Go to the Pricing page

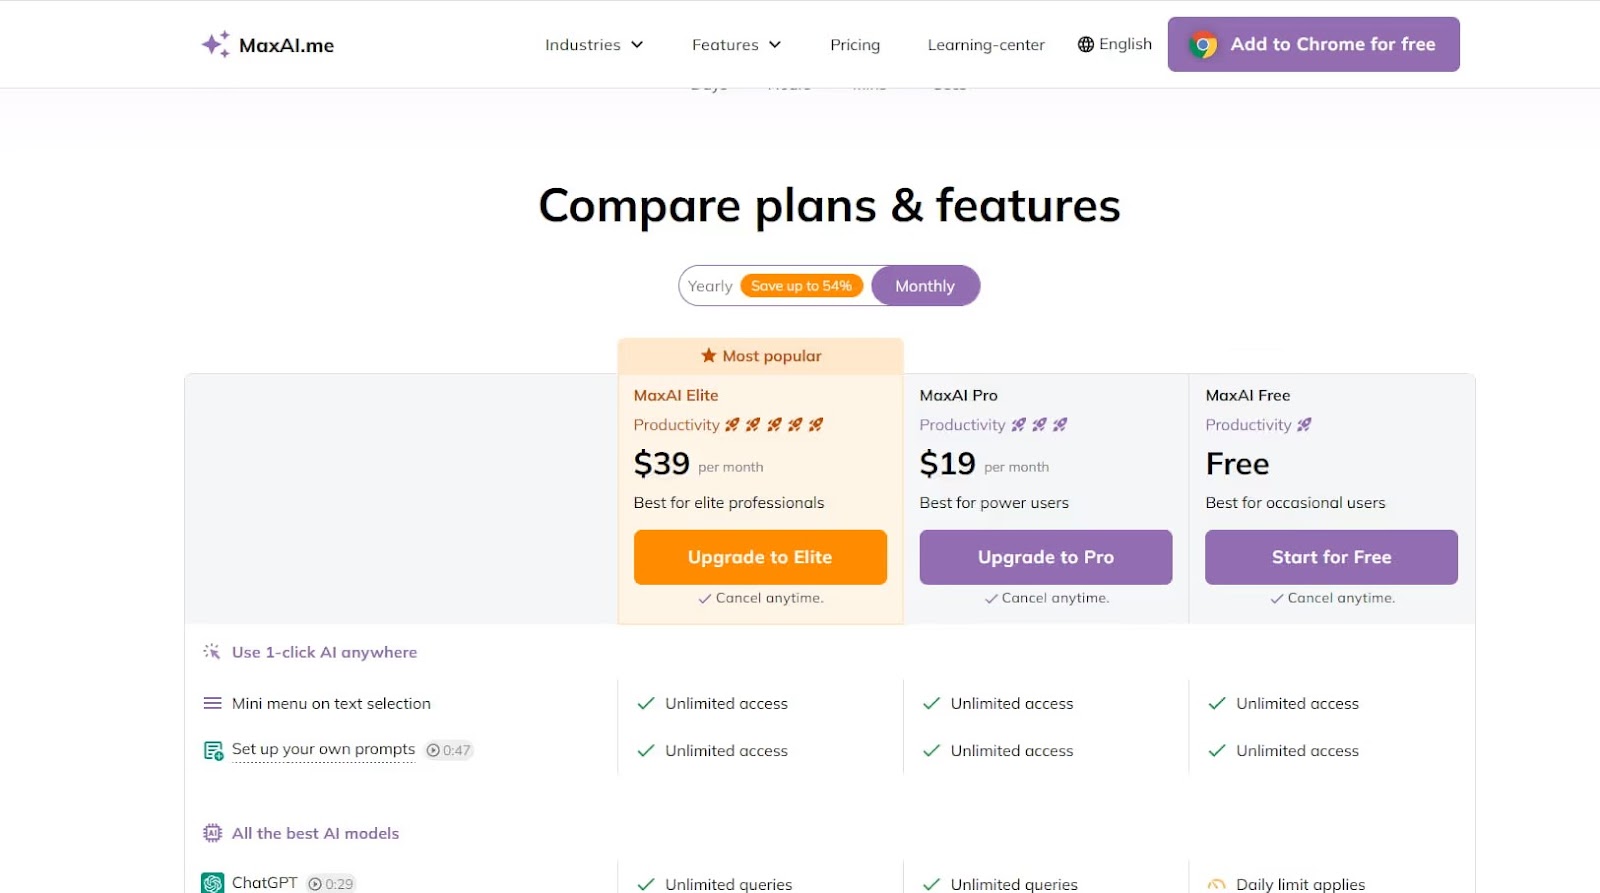pos(855,45)
